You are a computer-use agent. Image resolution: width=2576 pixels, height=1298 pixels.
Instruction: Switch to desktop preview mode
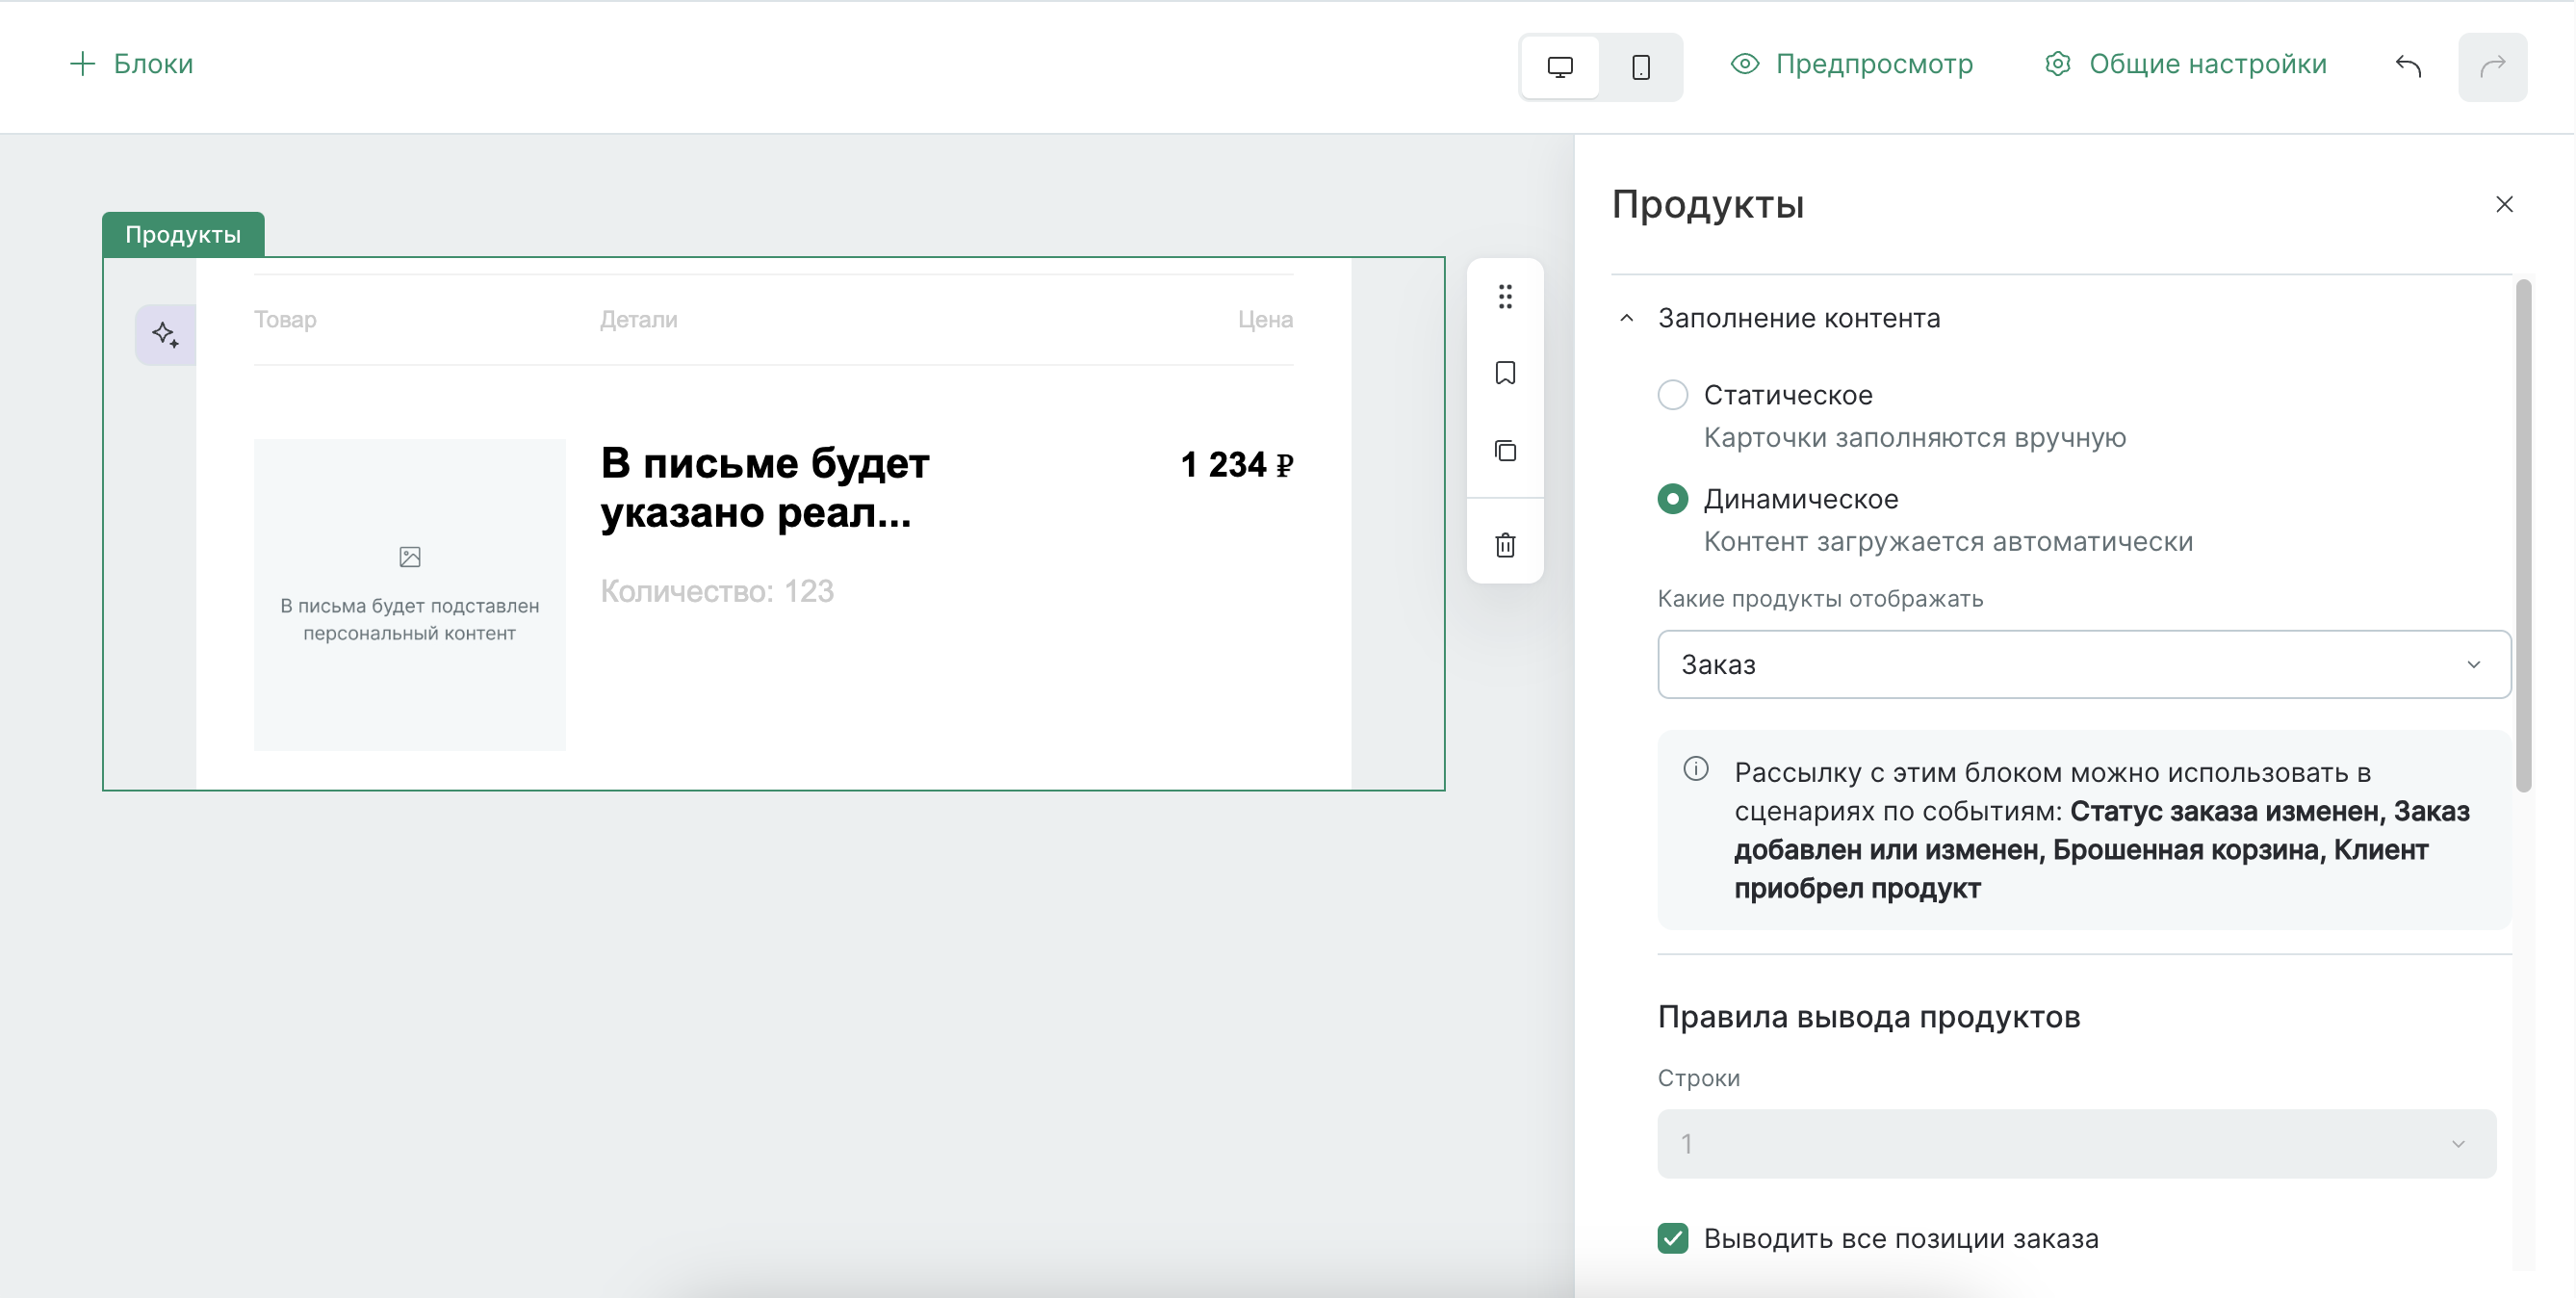1560,67
